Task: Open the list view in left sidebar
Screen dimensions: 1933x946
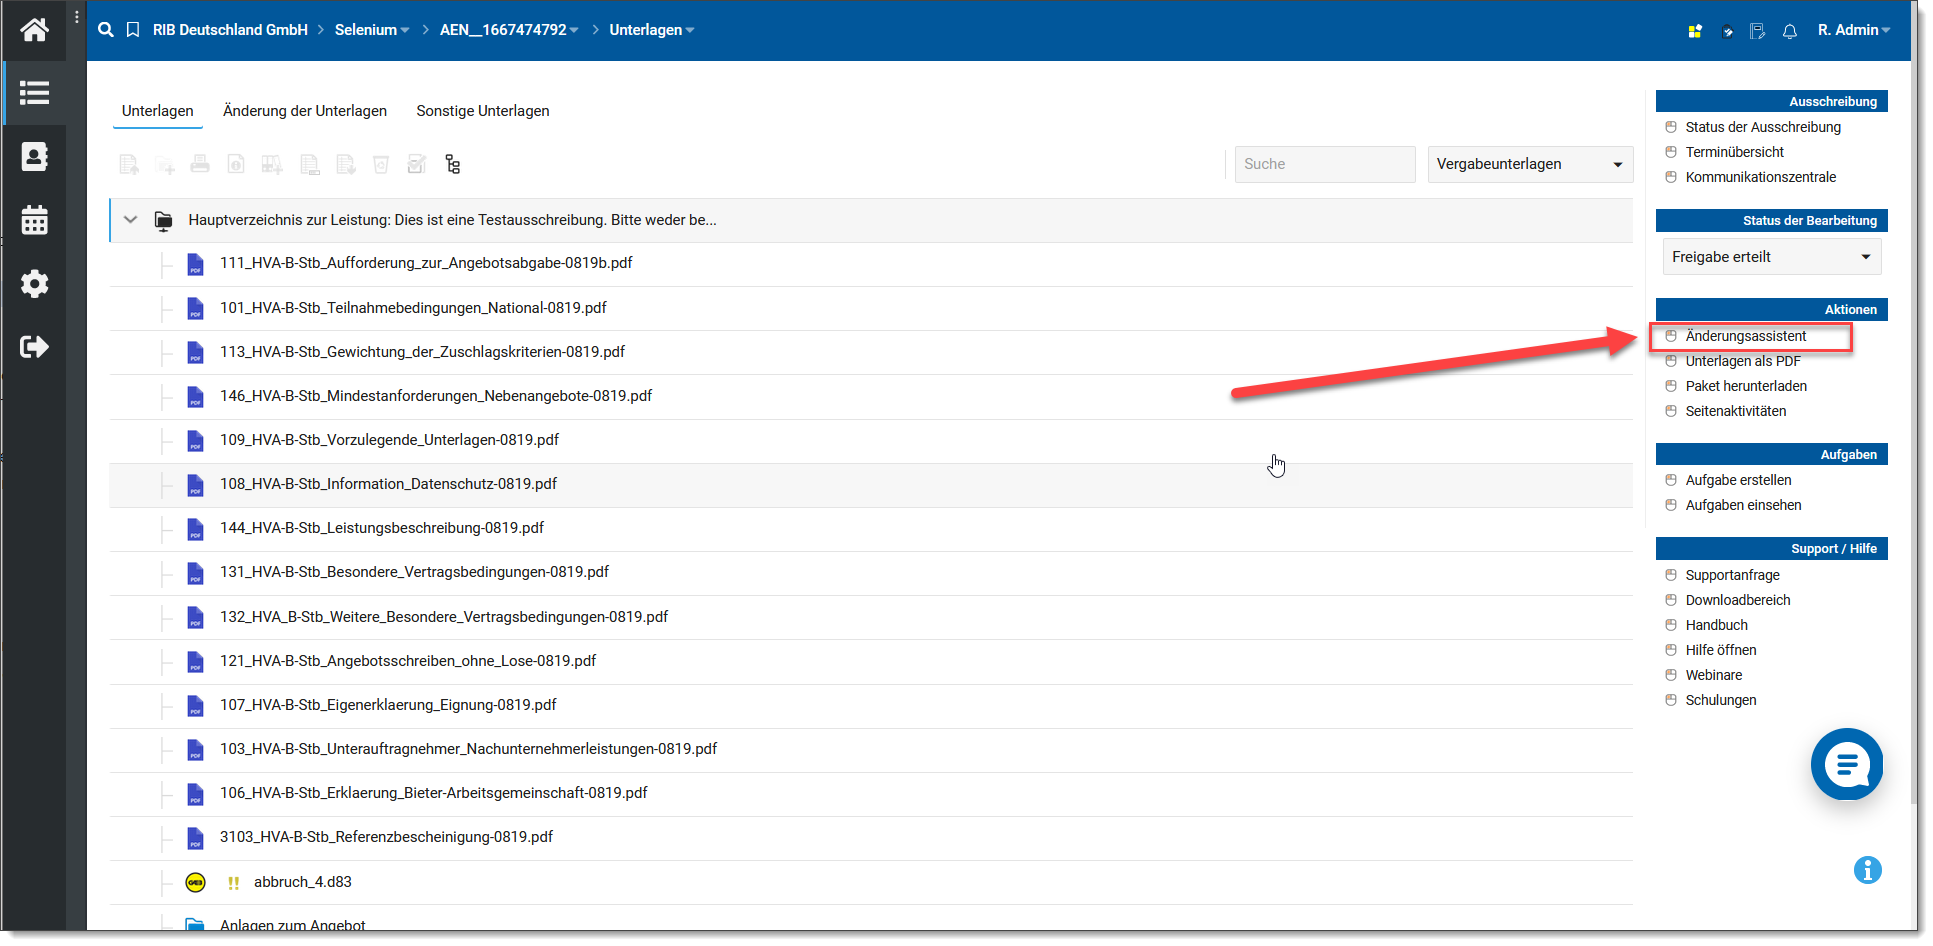Action: [34, 93]
